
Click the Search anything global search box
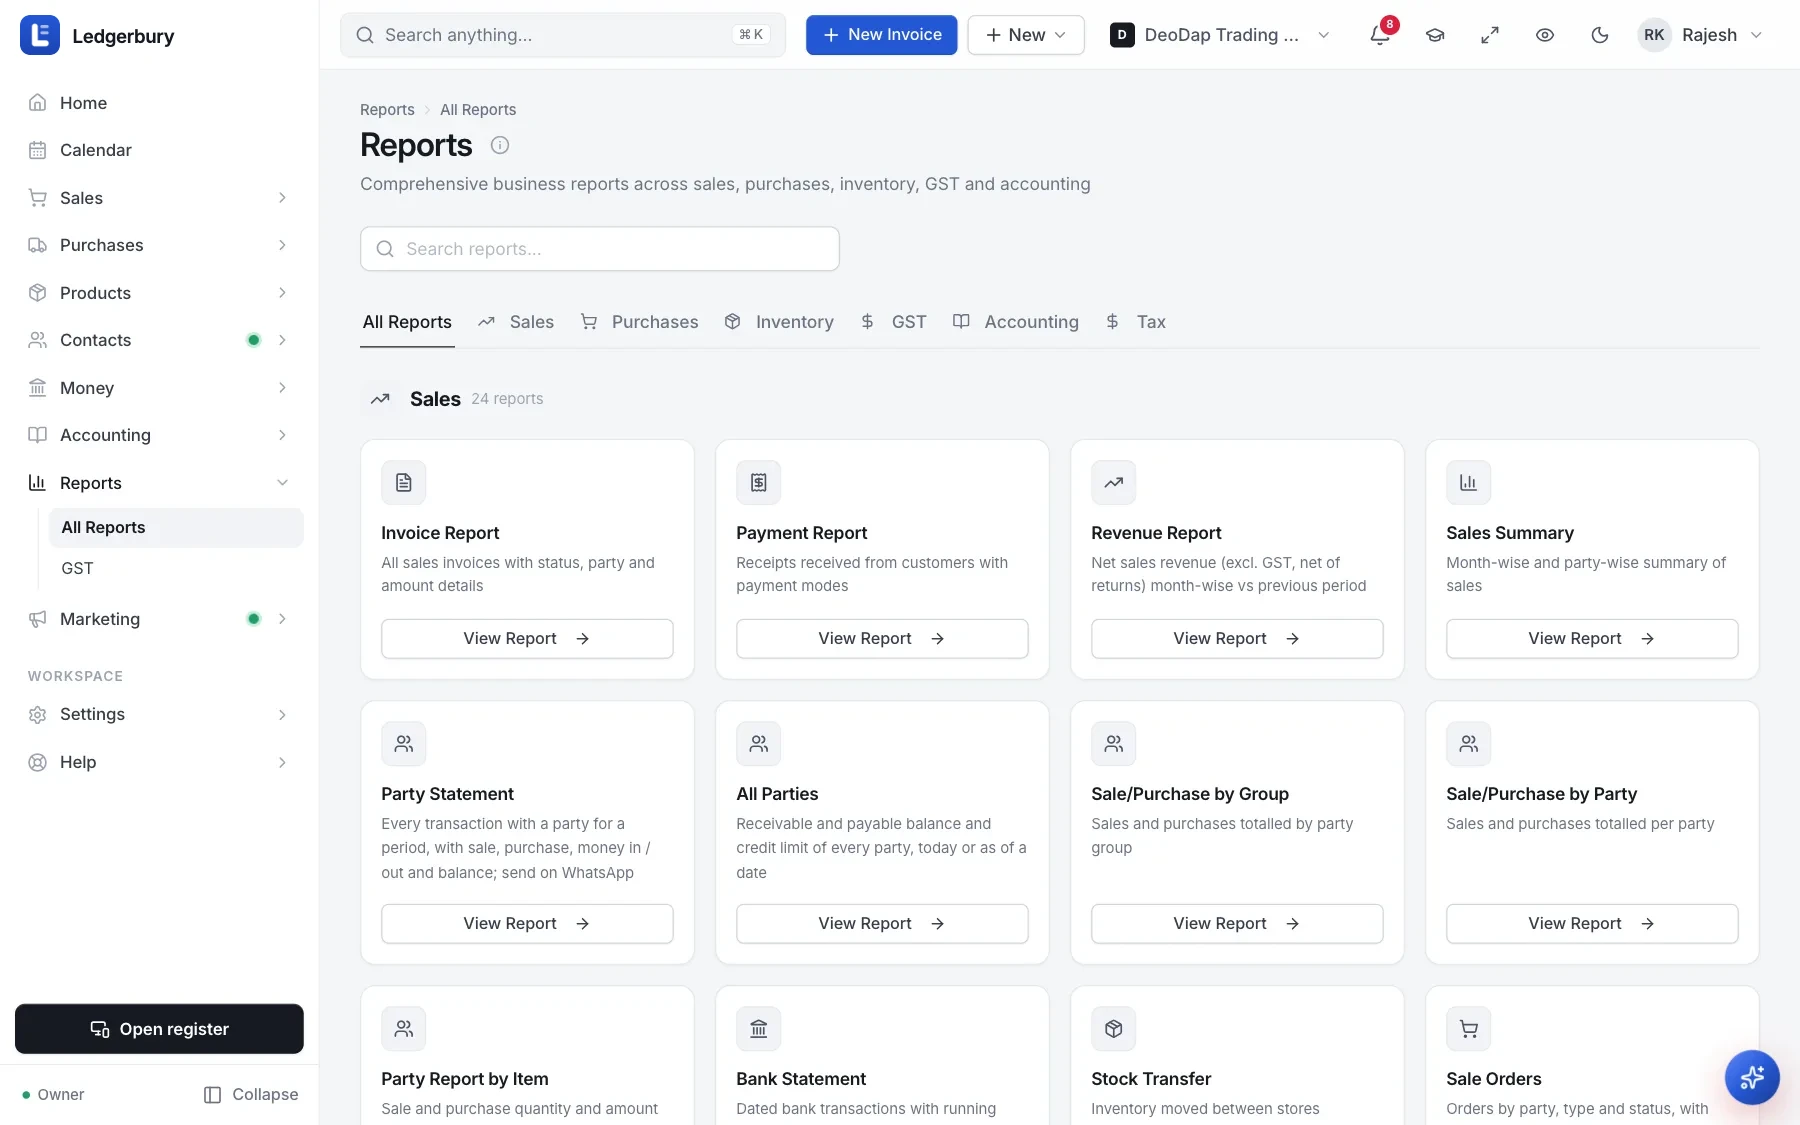pos(563,35)
